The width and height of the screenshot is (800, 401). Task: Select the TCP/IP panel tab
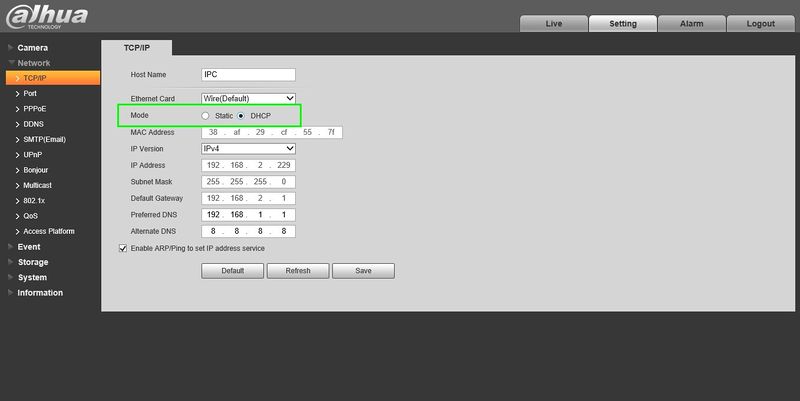pos(137,47)
